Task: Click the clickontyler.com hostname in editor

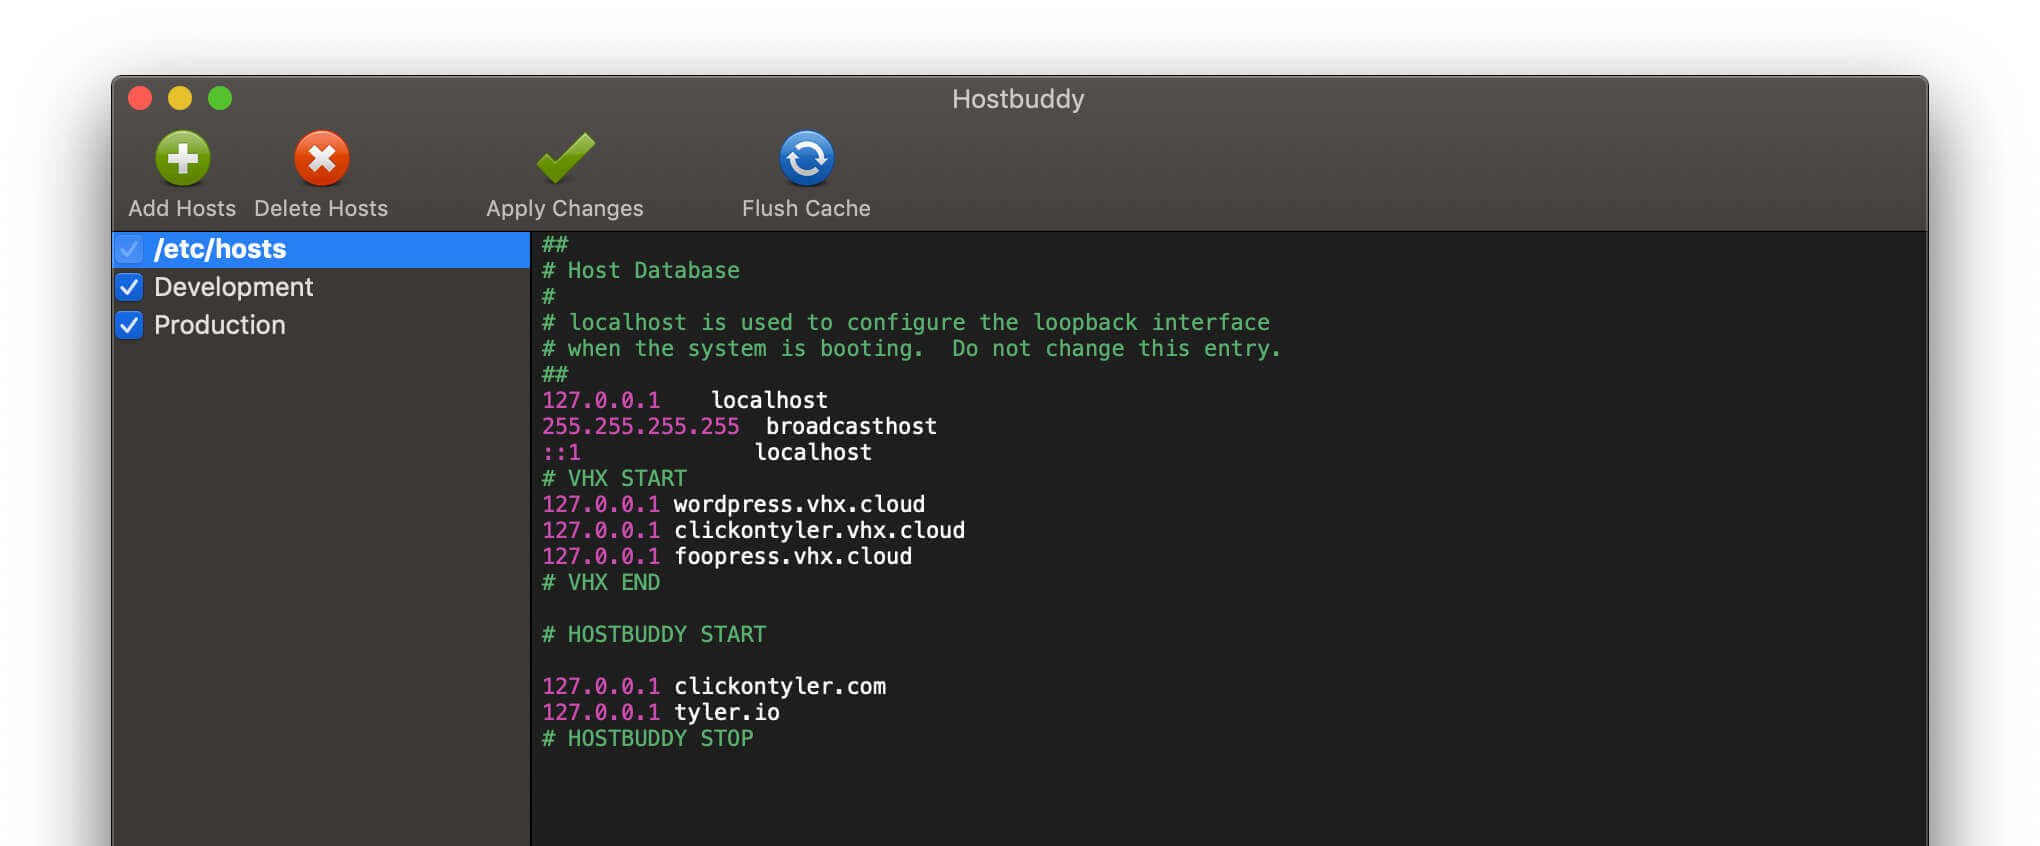Action: [x=779, y=687]
